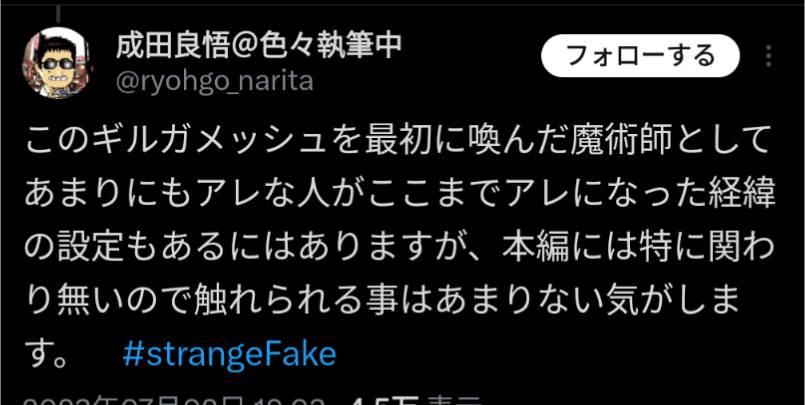Click tweet line starting このギルガメッシュを
This screenshot has height=405, width=805.
click(398, 140)
